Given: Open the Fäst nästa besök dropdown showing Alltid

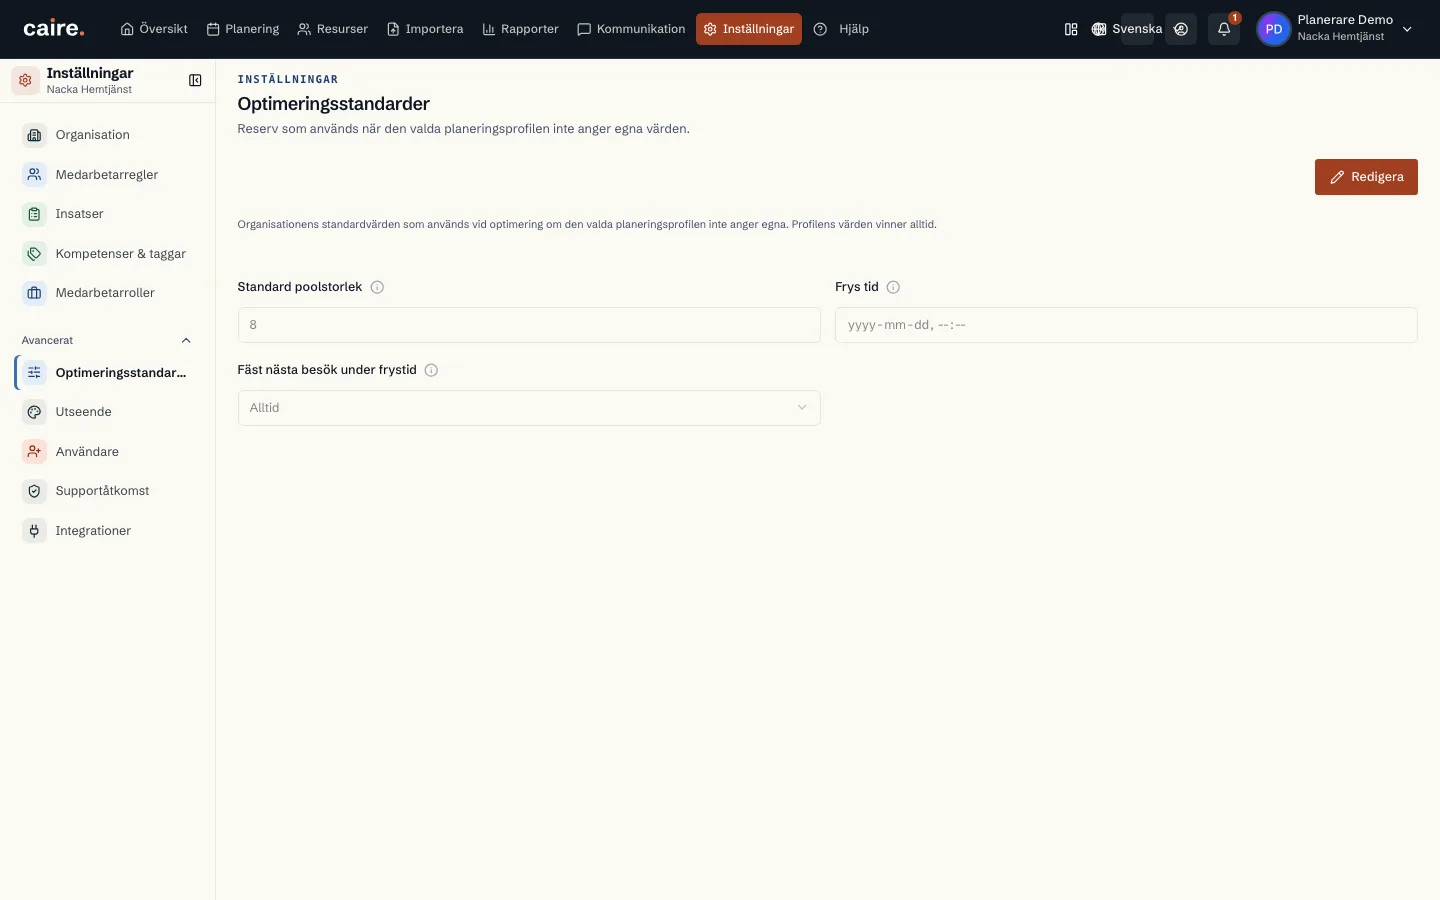Looking at the screenshot, I should pyautogui.click(x=529, y=408).
